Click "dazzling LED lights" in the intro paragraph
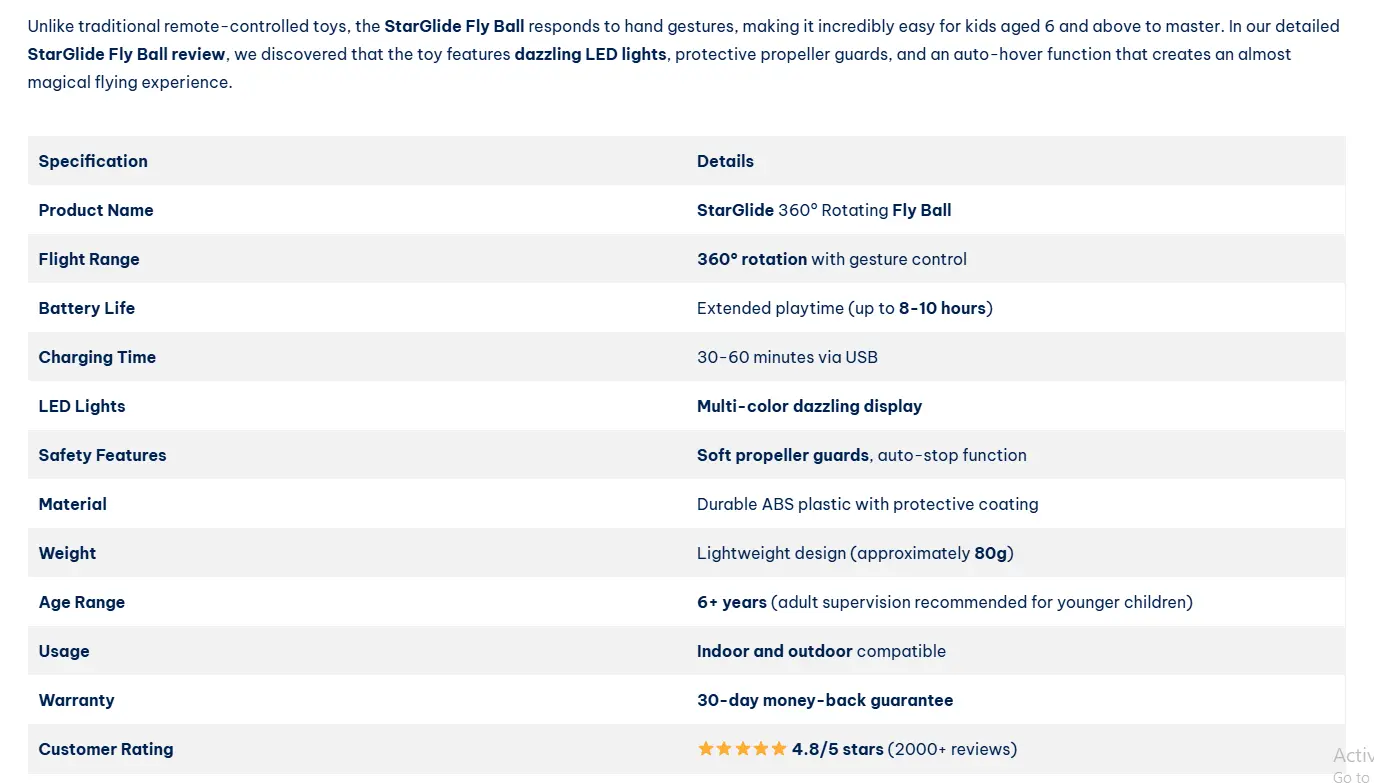1374x783 pixels. click(x=590, y=54)
